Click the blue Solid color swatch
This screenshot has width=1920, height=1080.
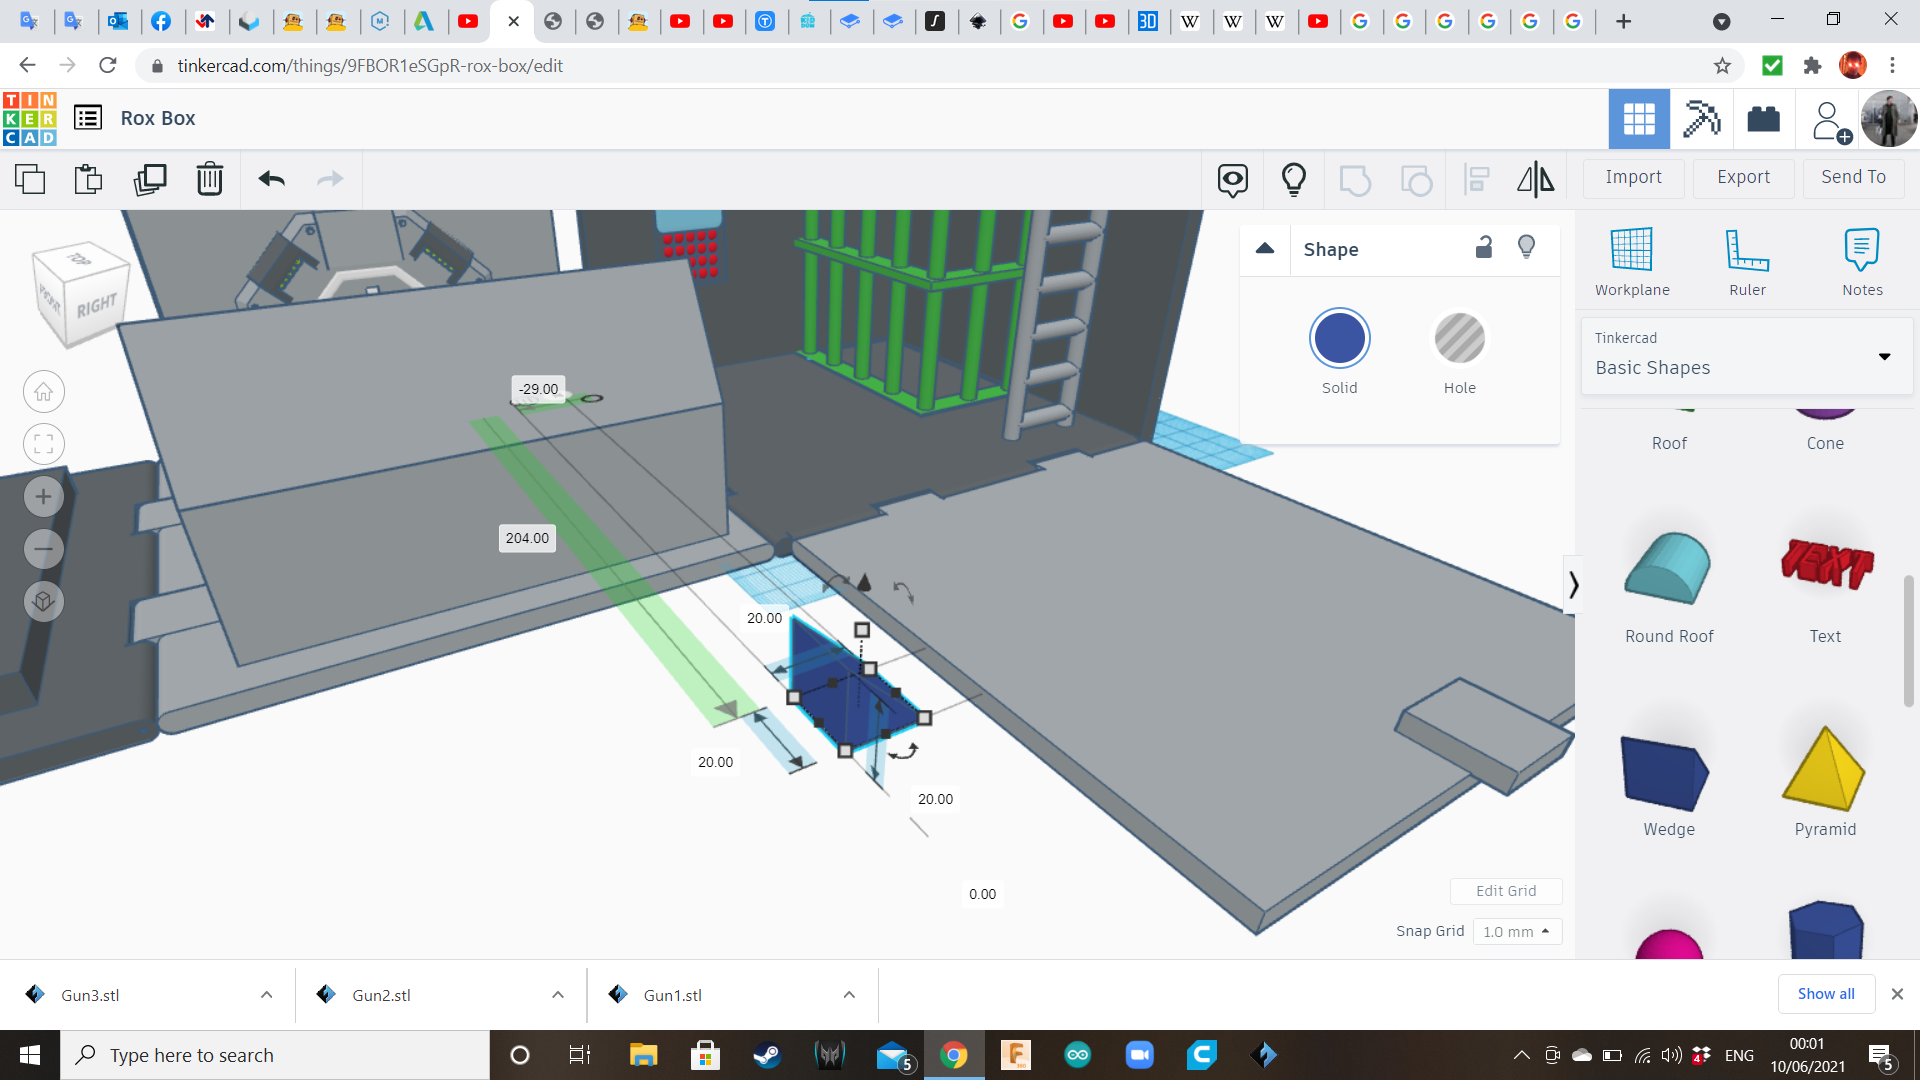coord(1339,339)
